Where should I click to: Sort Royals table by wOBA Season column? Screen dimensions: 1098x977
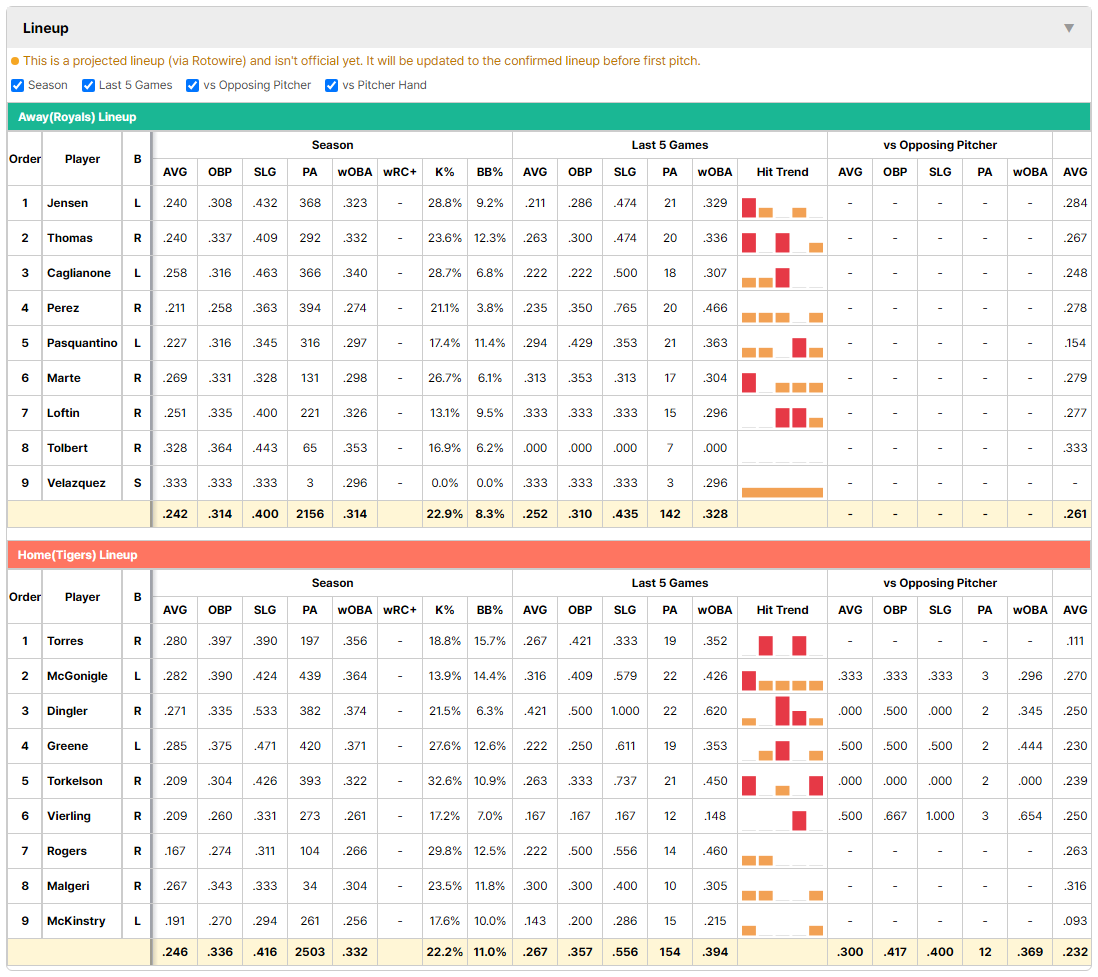355,172
